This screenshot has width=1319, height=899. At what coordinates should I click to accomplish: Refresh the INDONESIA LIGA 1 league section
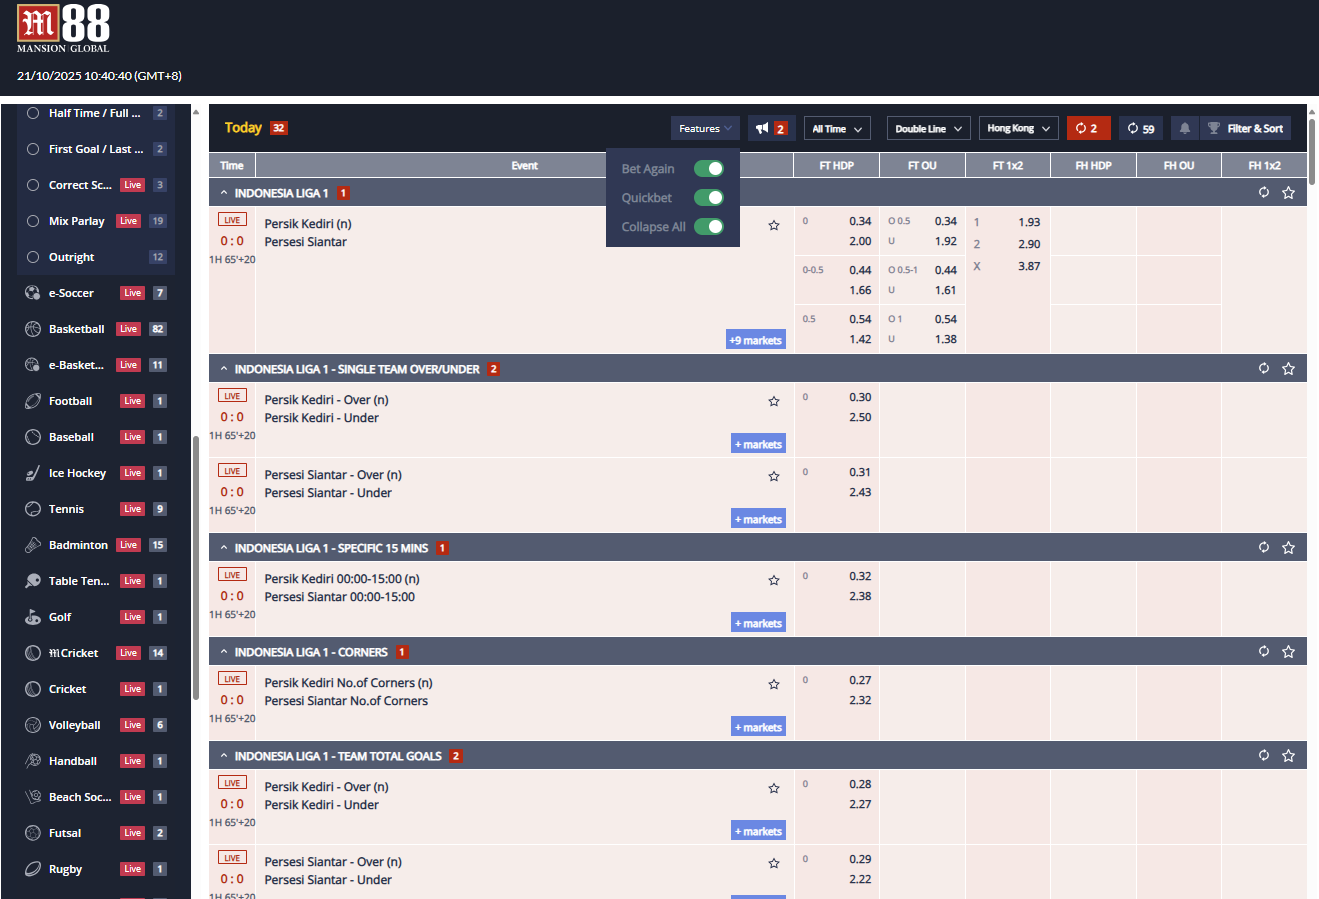1264,192
